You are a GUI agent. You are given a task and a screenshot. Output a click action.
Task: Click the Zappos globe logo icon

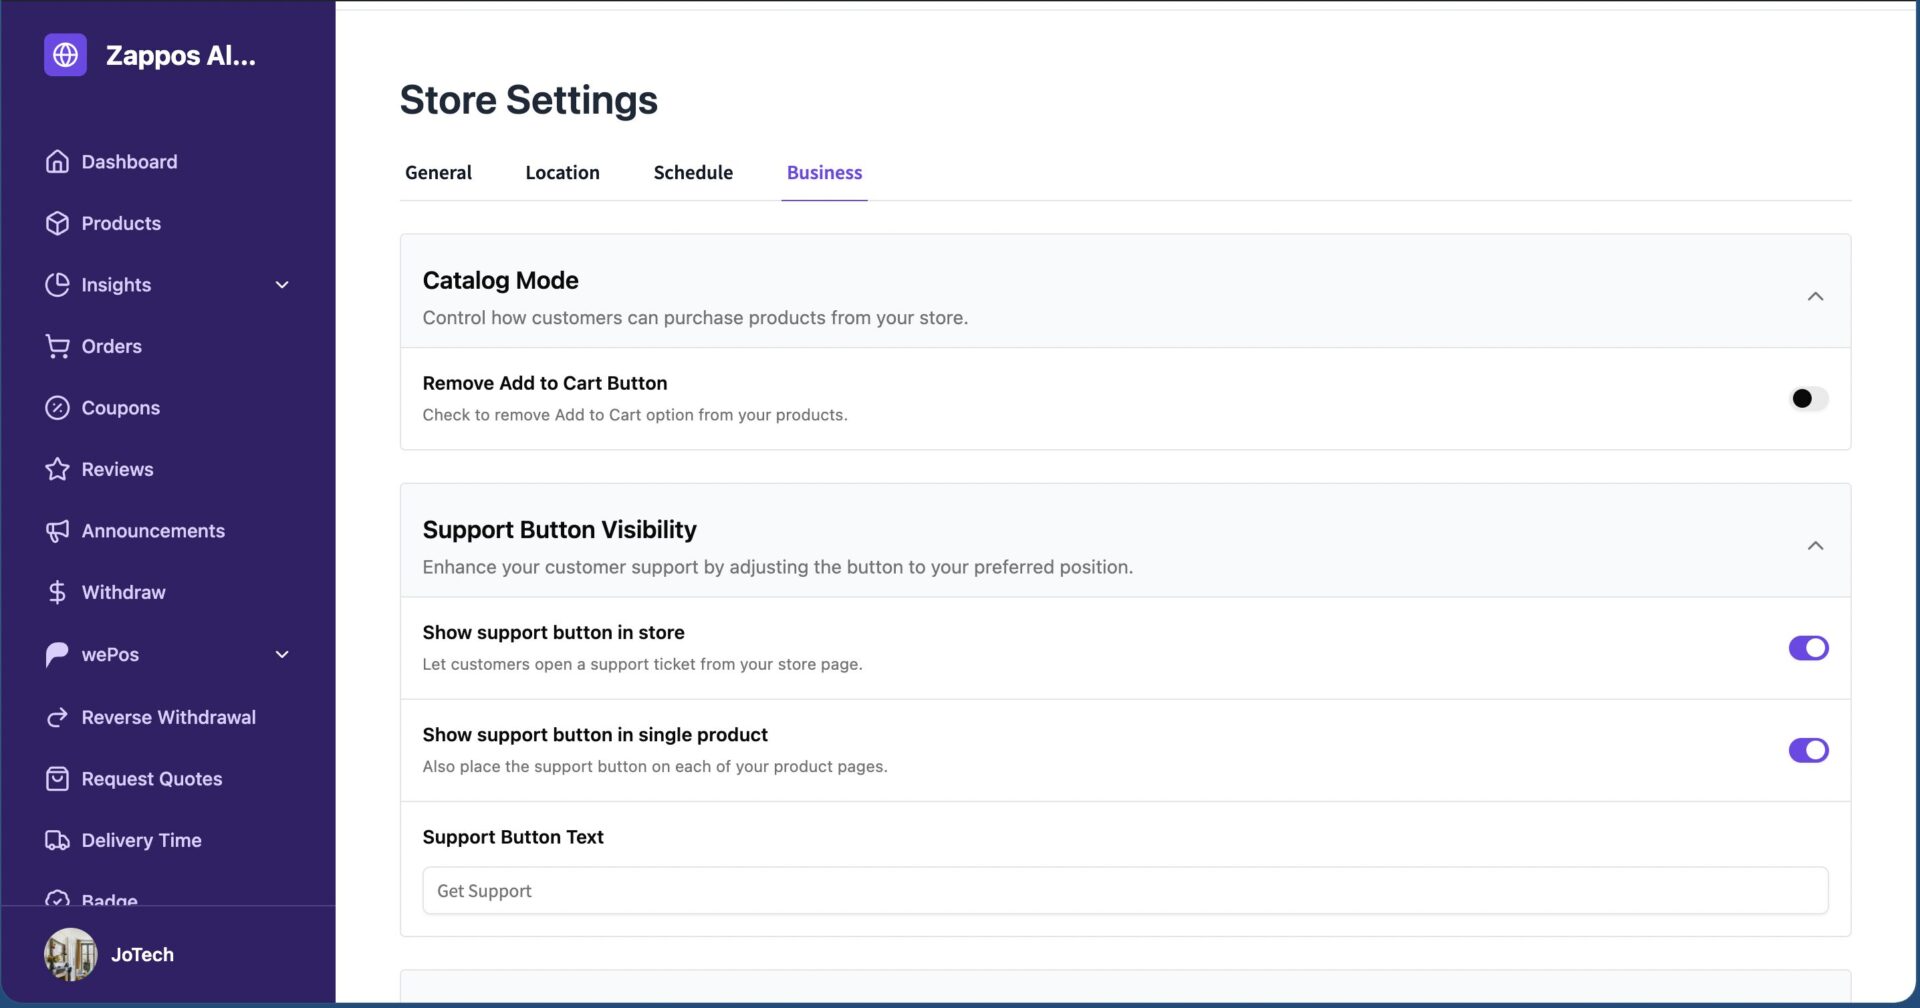pyautogui.click(x=65, y=55)
